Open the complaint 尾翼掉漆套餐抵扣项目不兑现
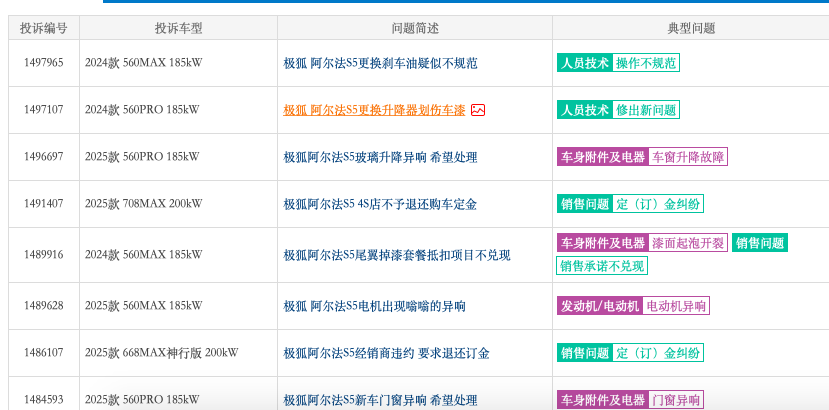Viewport: 829px width, 410px height. click(397, 256)
